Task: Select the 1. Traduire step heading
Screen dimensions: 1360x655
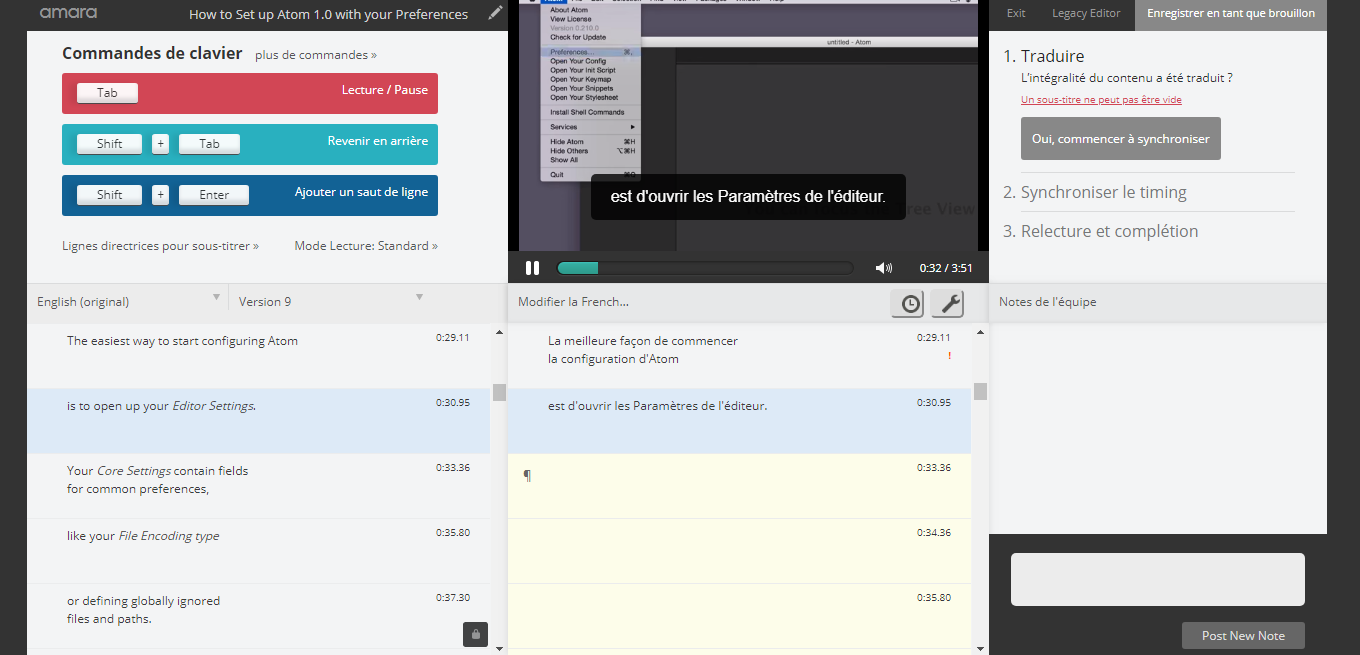Action: (1044, 56)
